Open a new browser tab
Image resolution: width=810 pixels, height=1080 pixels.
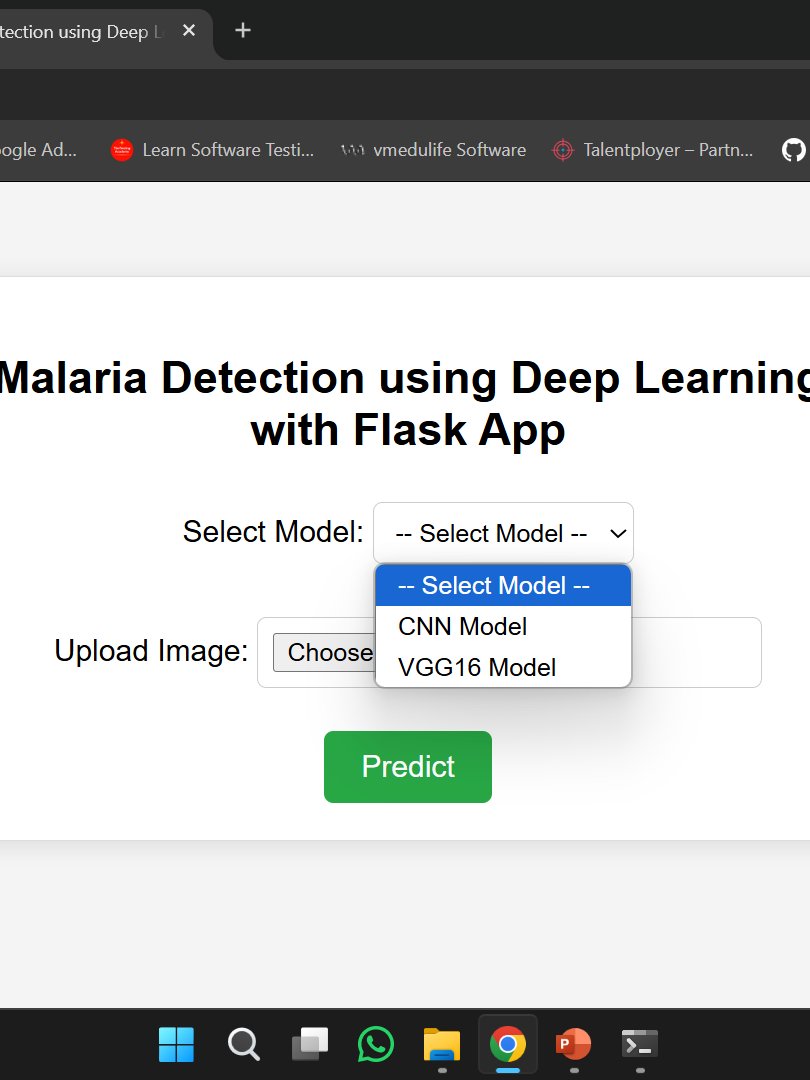(x=242, y=31)
